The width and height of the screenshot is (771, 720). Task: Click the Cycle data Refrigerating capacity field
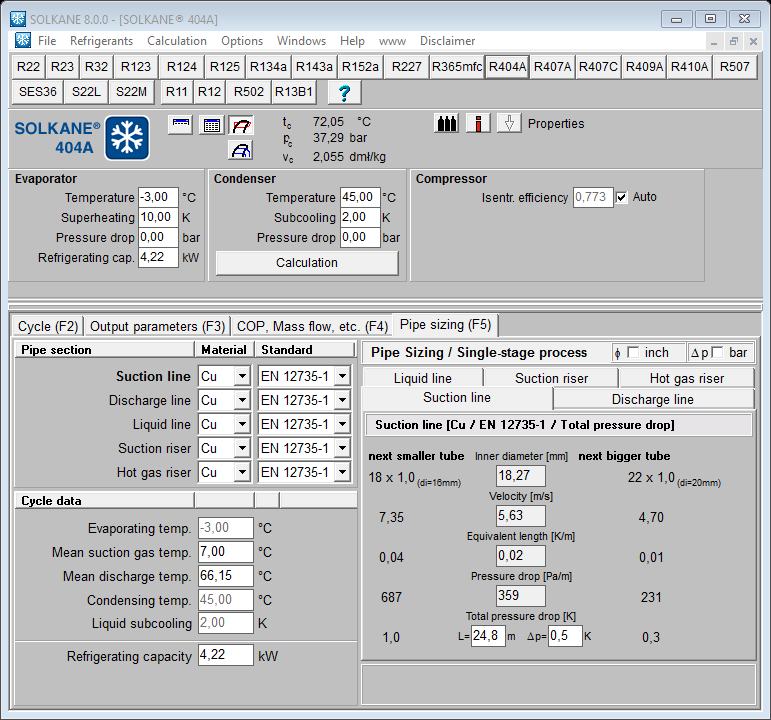(x=226, y=655)
